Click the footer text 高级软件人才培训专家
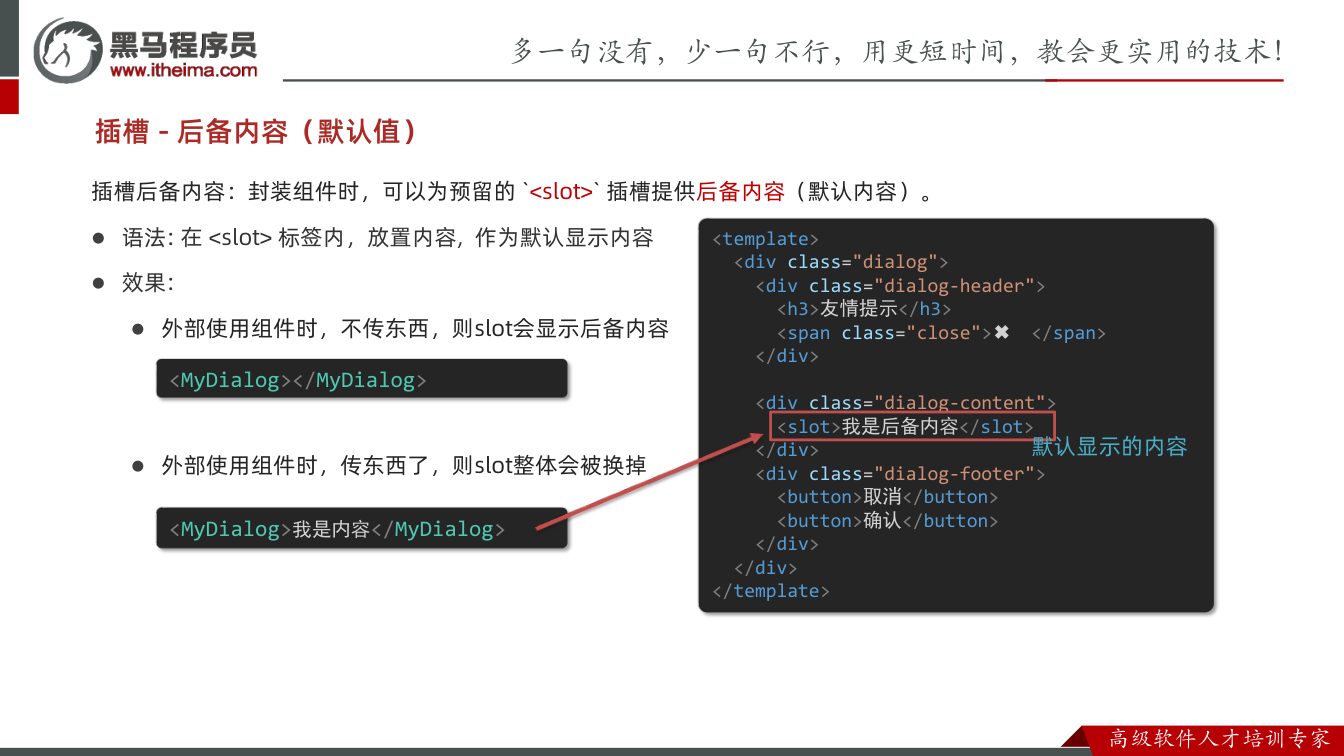The width and height of the screenshot is (1344, 756). (x=1219, y=739)
